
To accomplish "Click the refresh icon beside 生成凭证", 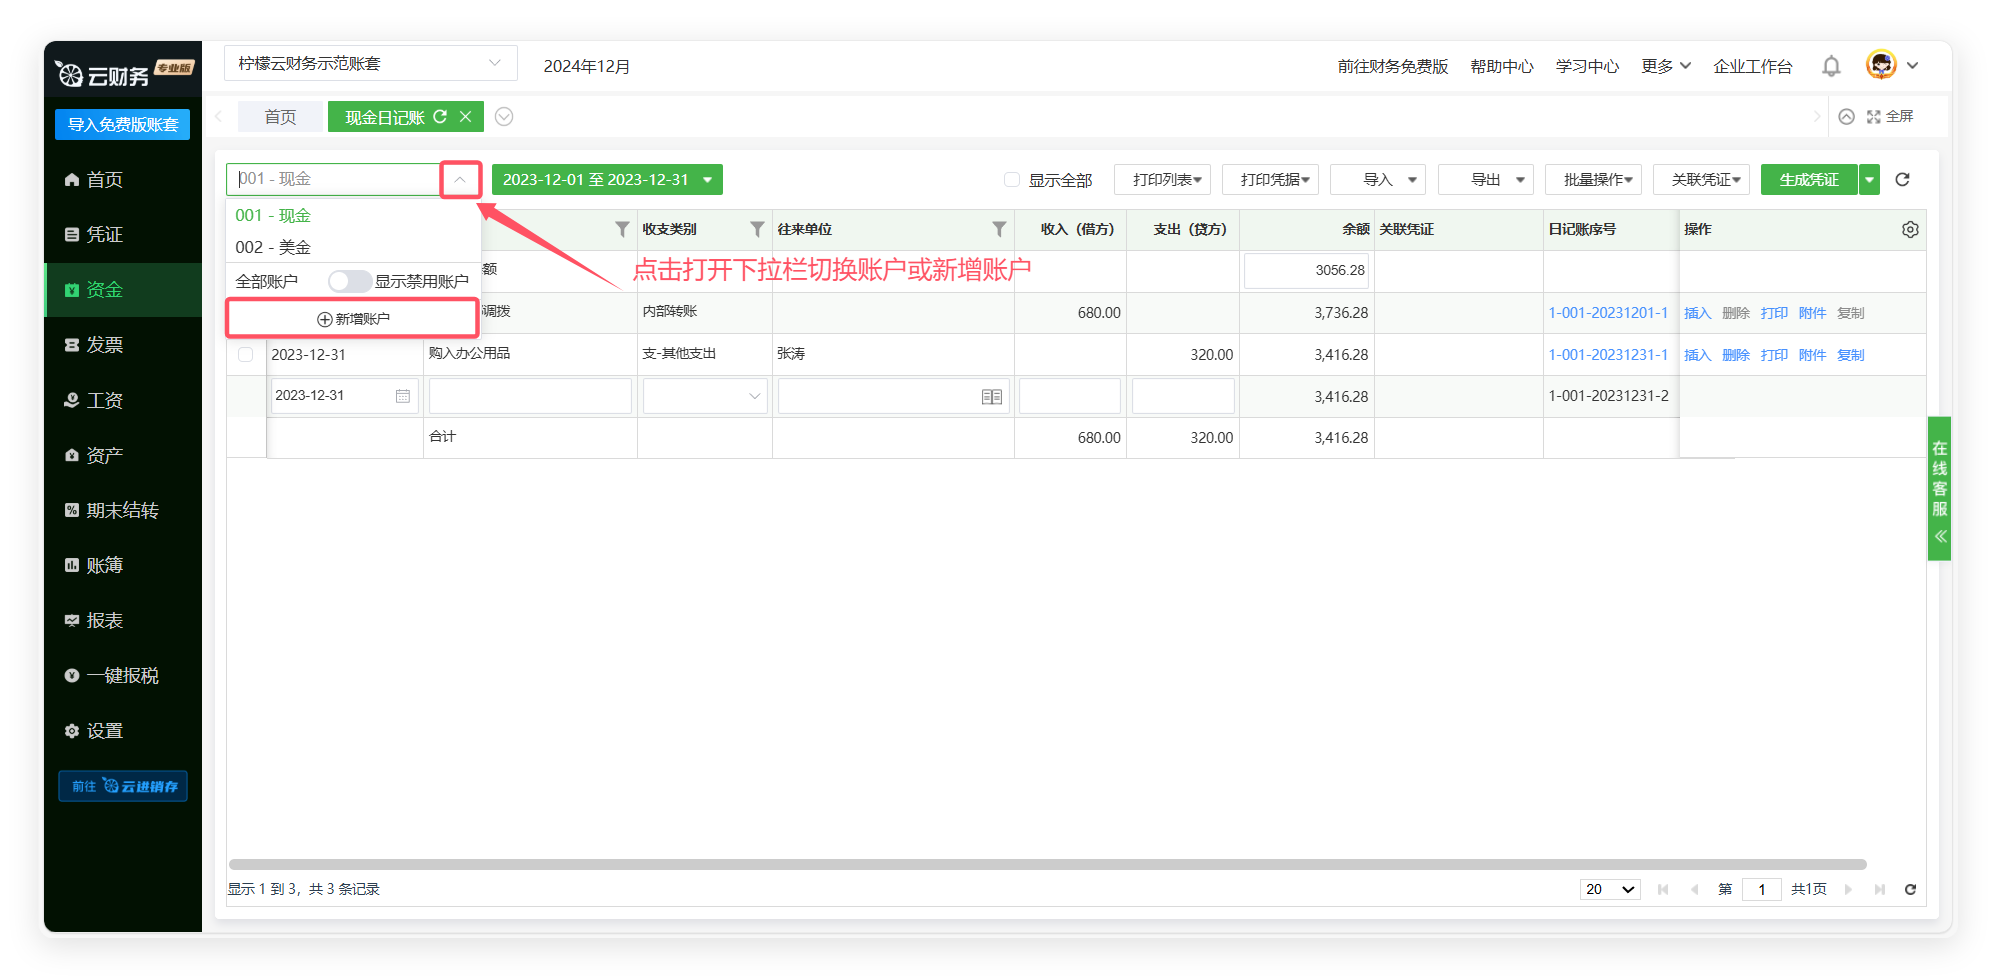I will point(1902,180).
